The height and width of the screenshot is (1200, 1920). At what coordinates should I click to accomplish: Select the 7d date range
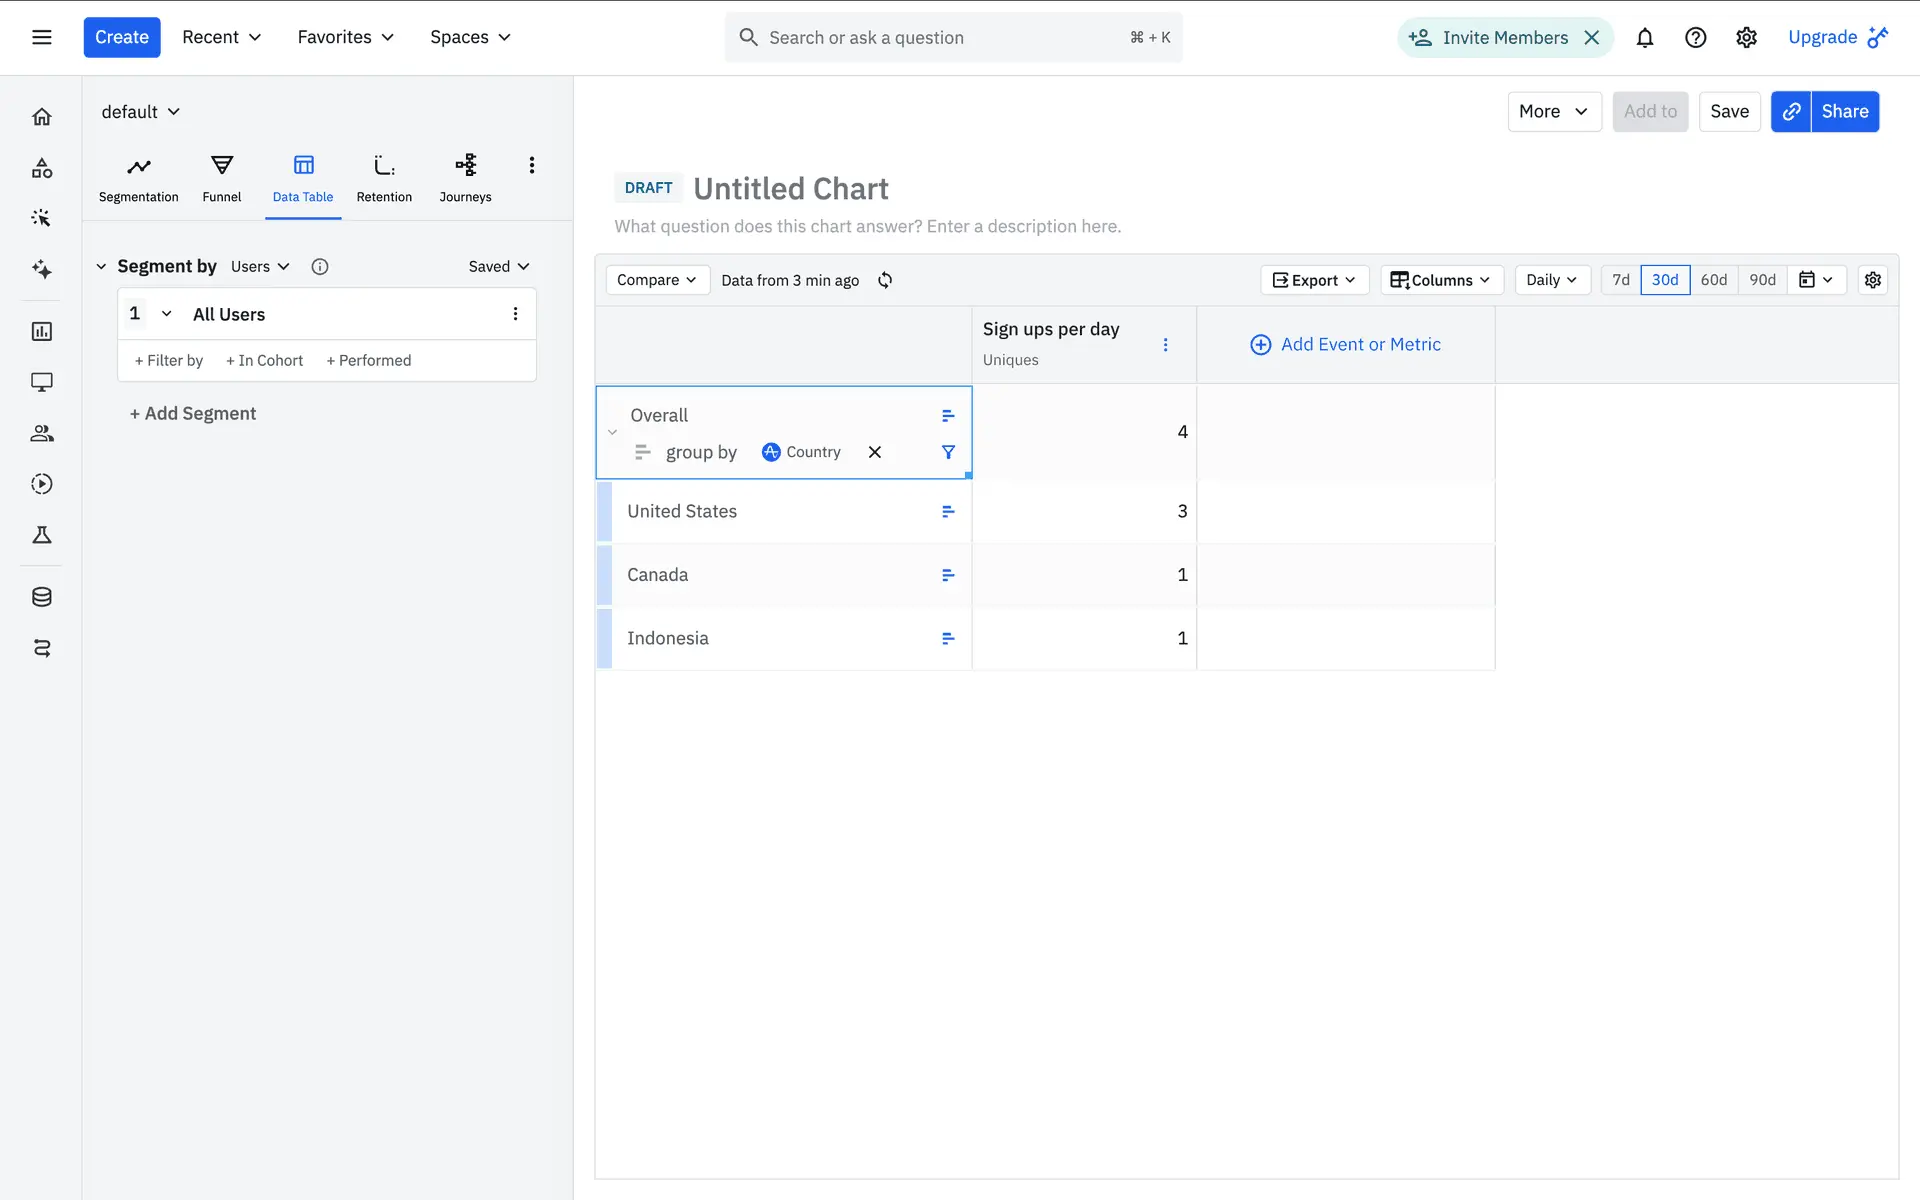(1620, 280)
